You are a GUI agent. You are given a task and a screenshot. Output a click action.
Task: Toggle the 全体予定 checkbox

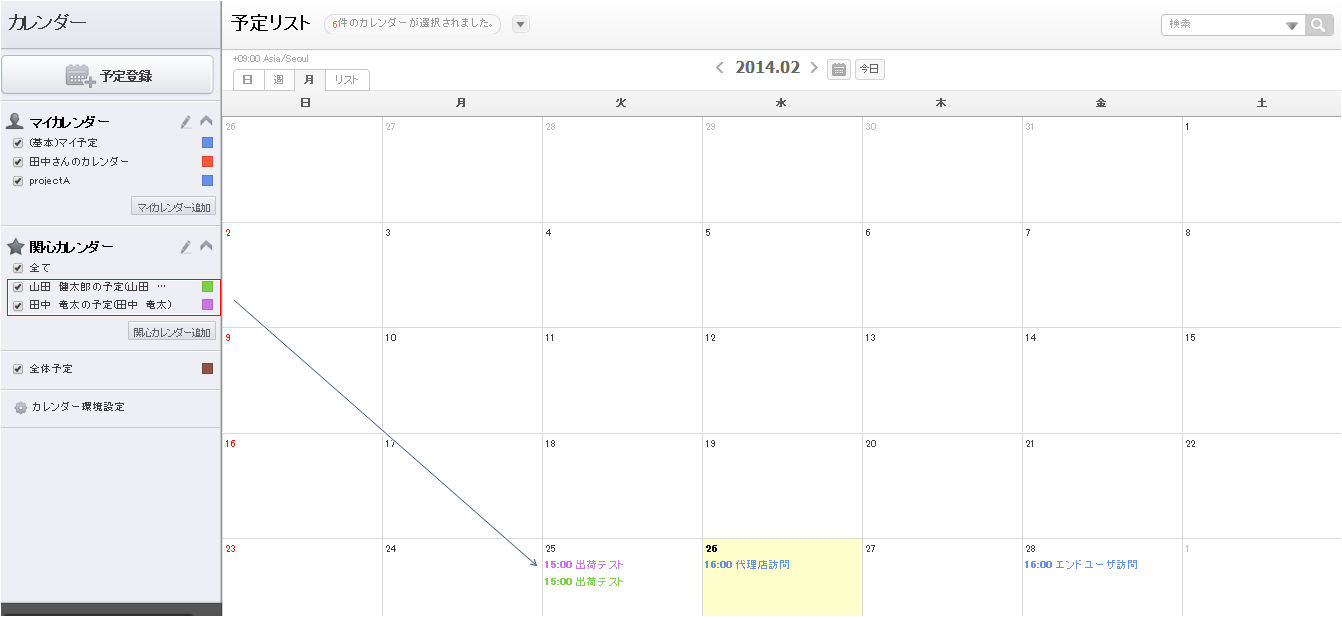(x=18, y=369)
